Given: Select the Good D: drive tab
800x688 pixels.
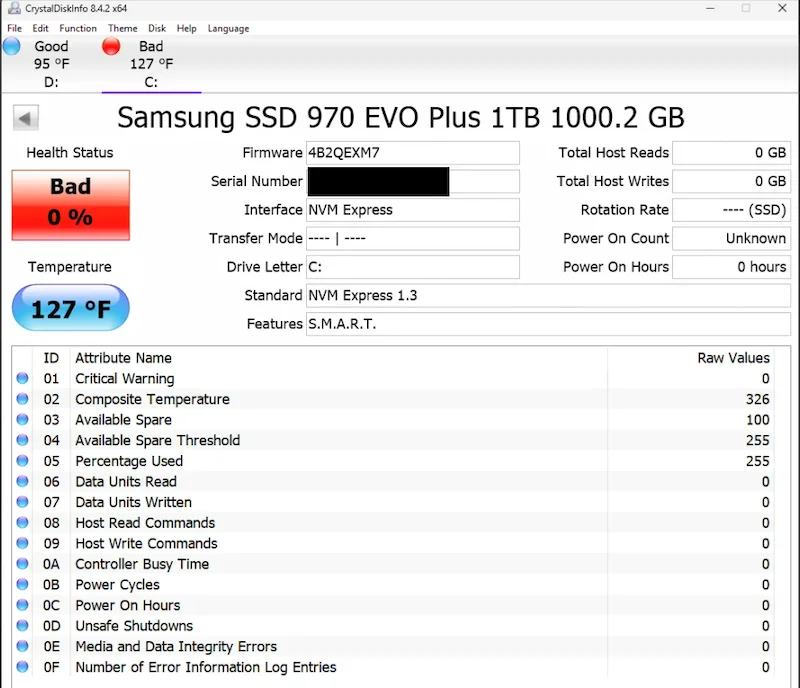Looking at the screenshot, I should click(x=51, y=64).
